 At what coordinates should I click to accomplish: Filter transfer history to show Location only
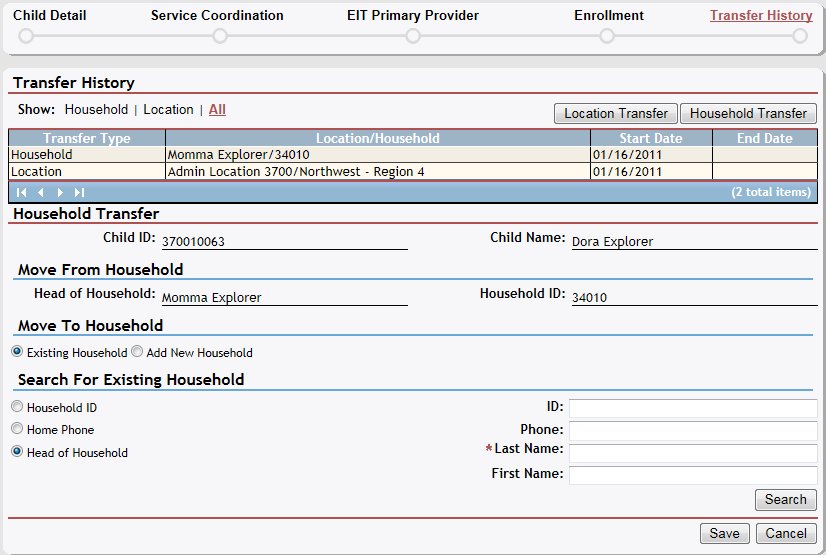click(168, 110)
